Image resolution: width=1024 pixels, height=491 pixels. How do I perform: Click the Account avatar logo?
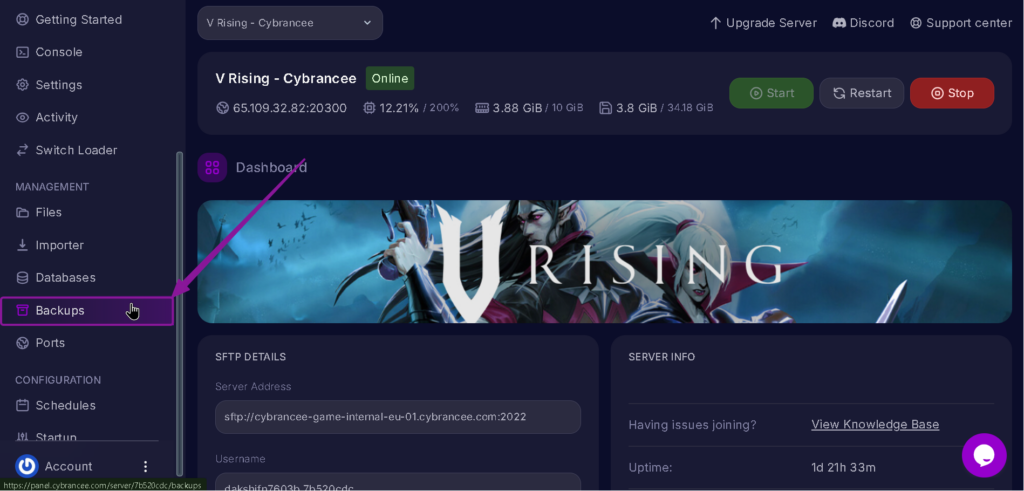[27, 466]
